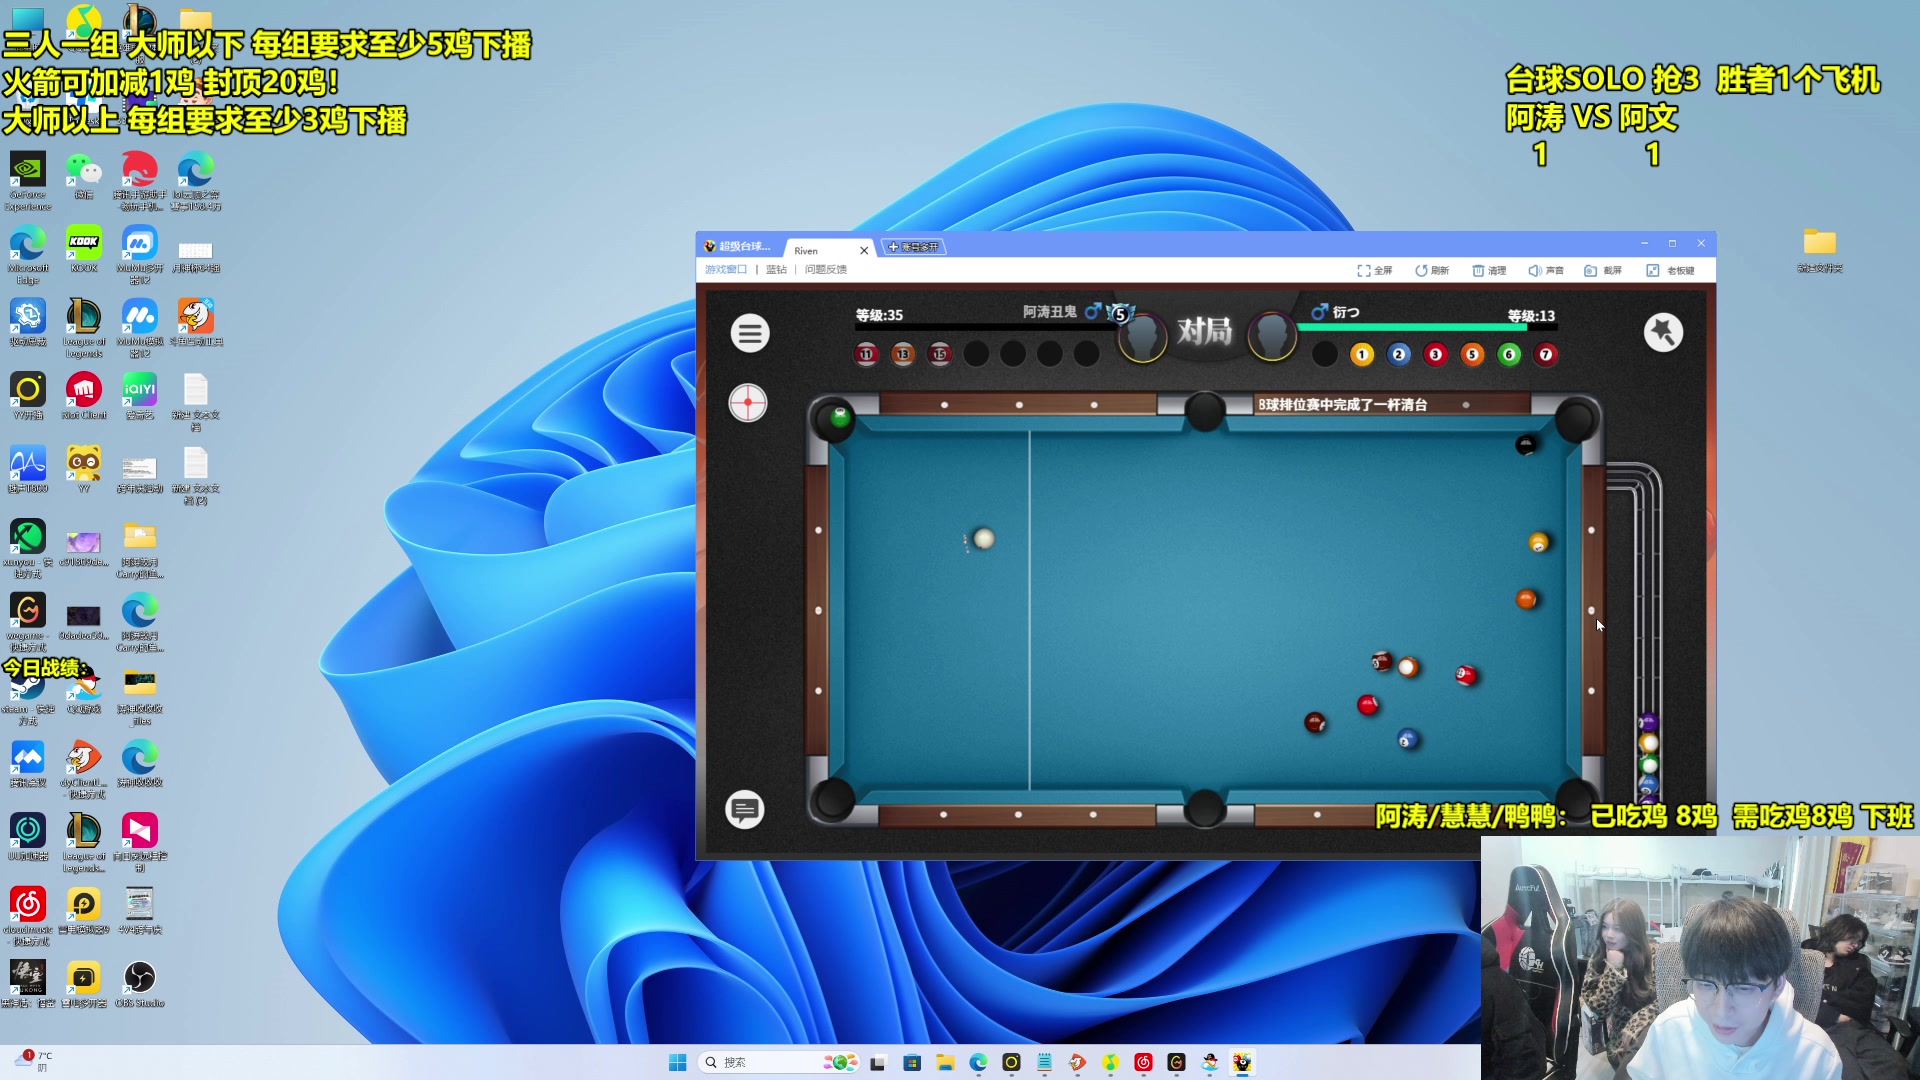This screenshot has width=1920, height=1080.
Task: Click 老板键 boss key in toolbar
Action: pos(1671,270)
